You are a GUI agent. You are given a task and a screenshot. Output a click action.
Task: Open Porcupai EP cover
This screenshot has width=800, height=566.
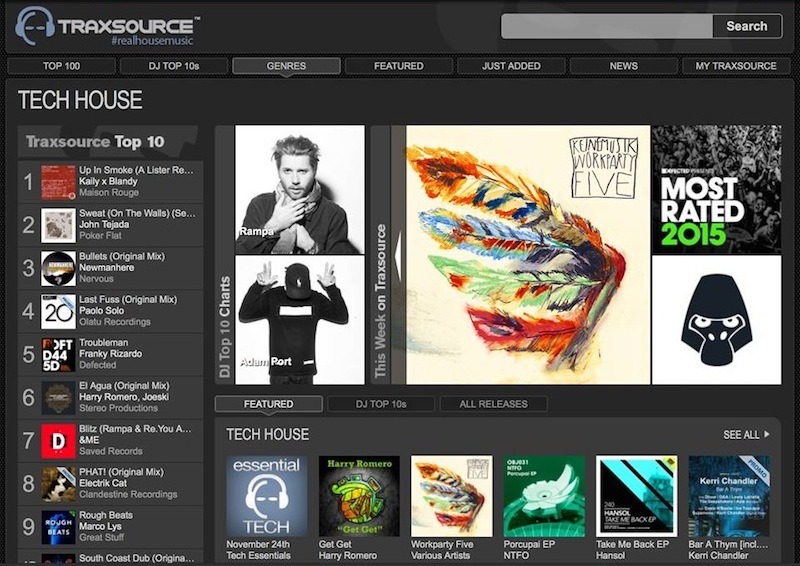544,496
